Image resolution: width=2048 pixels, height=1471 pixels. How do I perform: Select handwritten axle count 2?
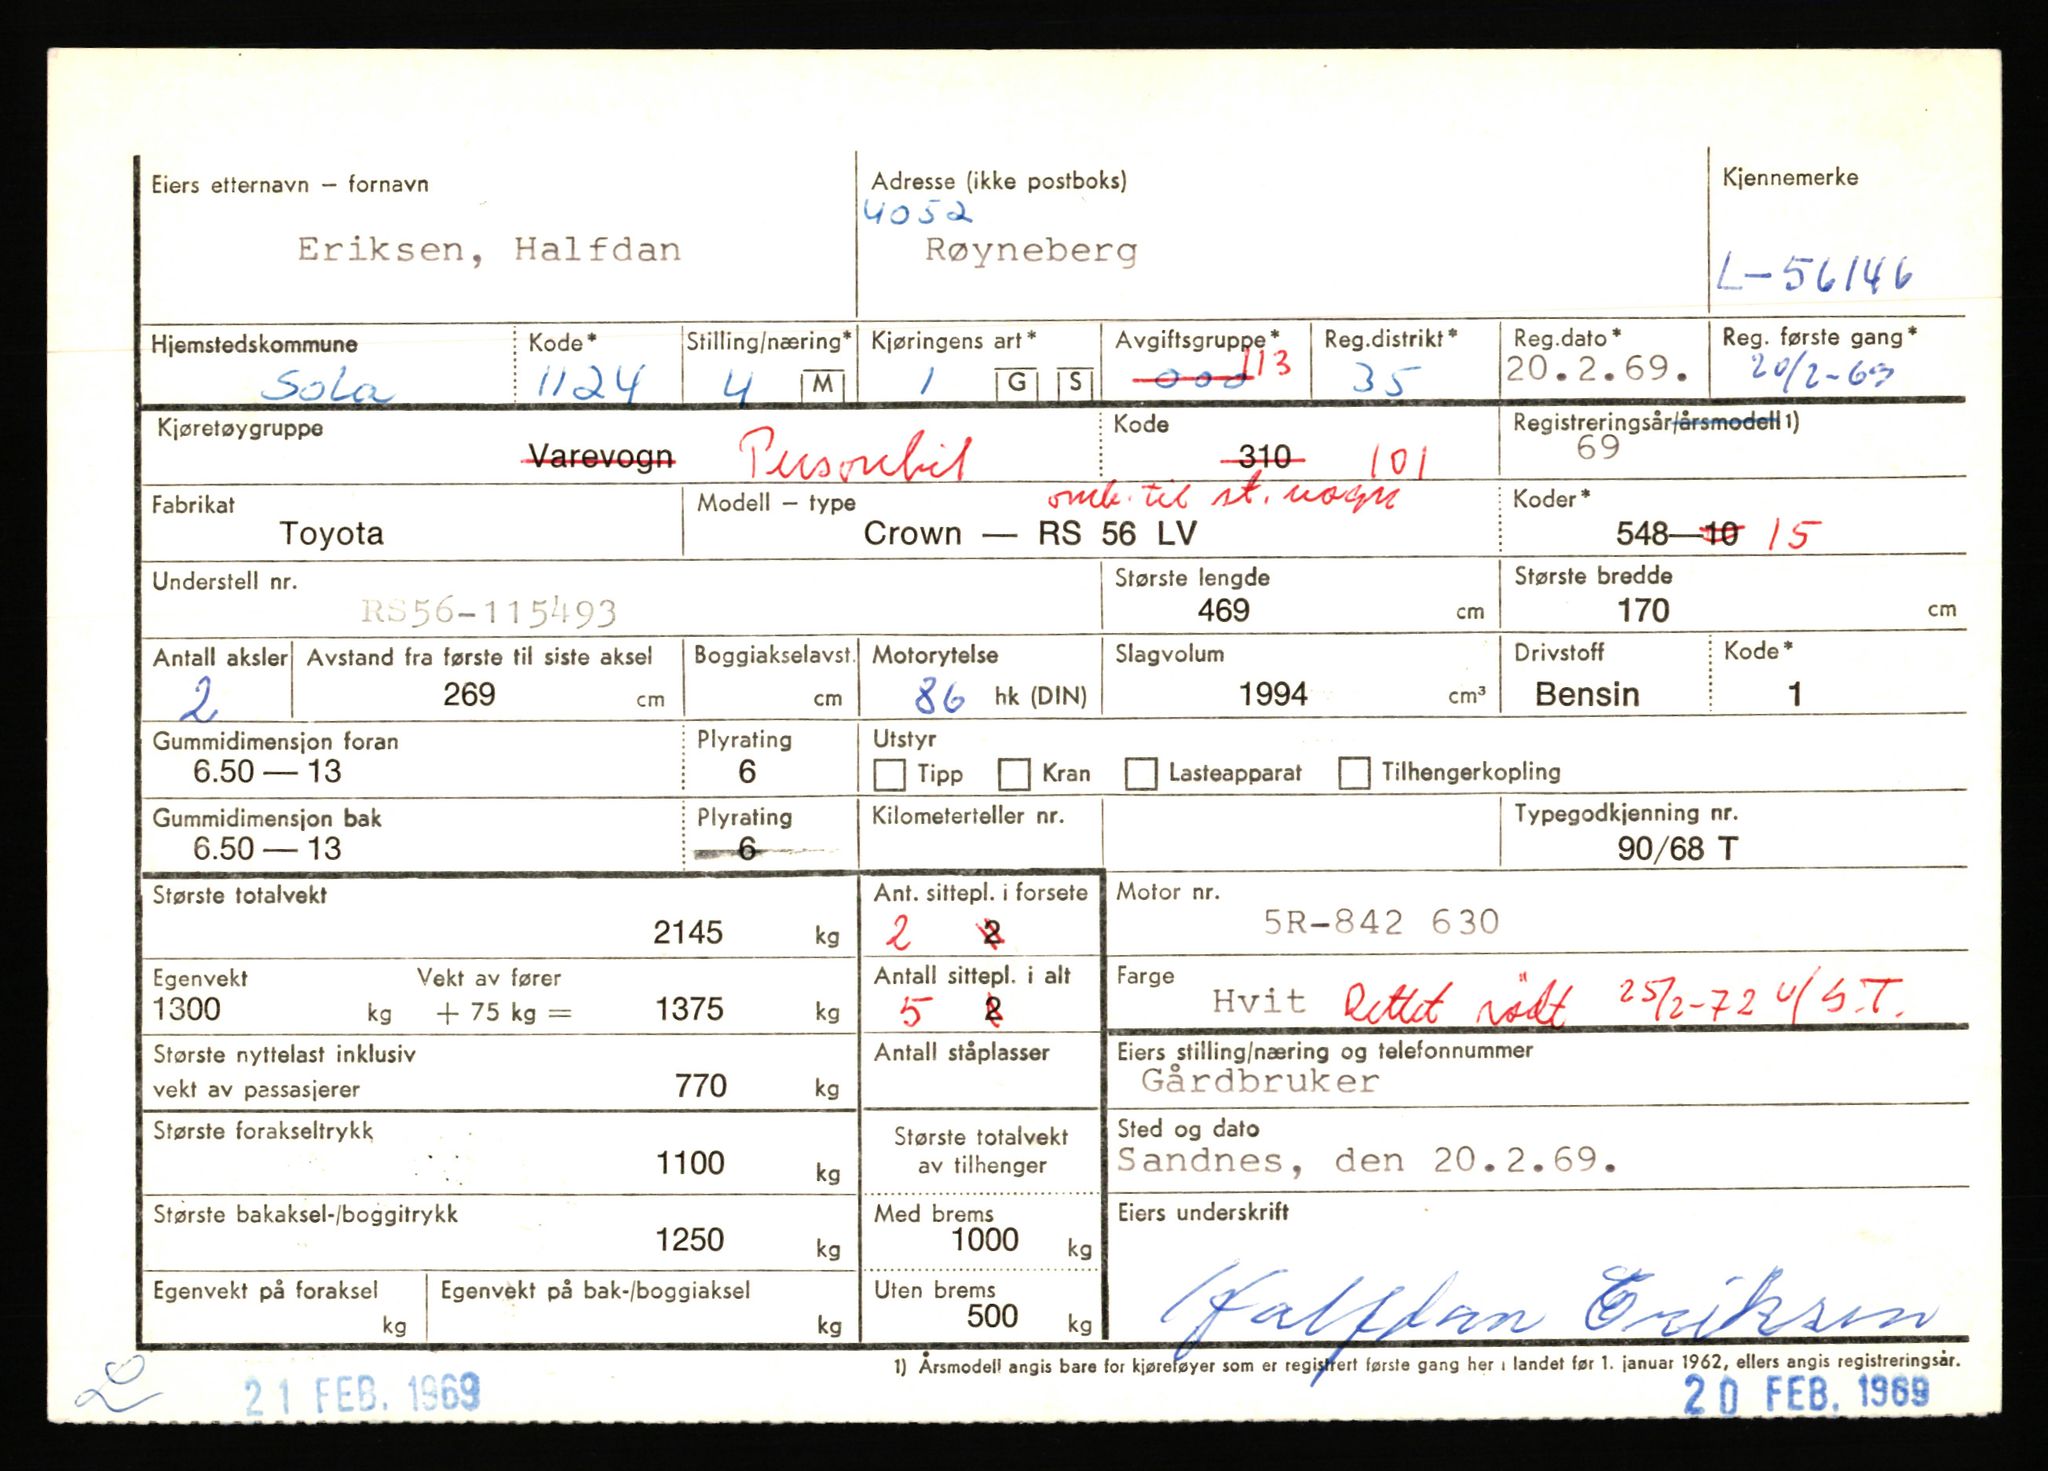pos(201,698)
